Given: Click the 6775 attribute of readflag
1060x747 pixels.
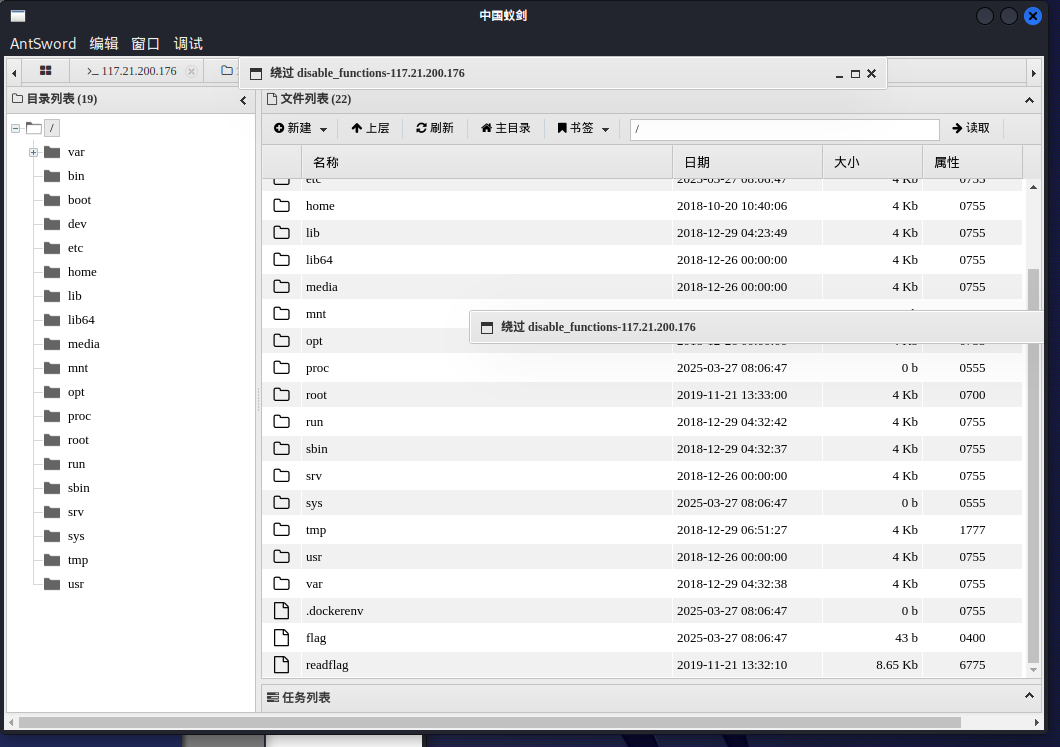Looking at the screenshot, I should (x=972, y=665).
